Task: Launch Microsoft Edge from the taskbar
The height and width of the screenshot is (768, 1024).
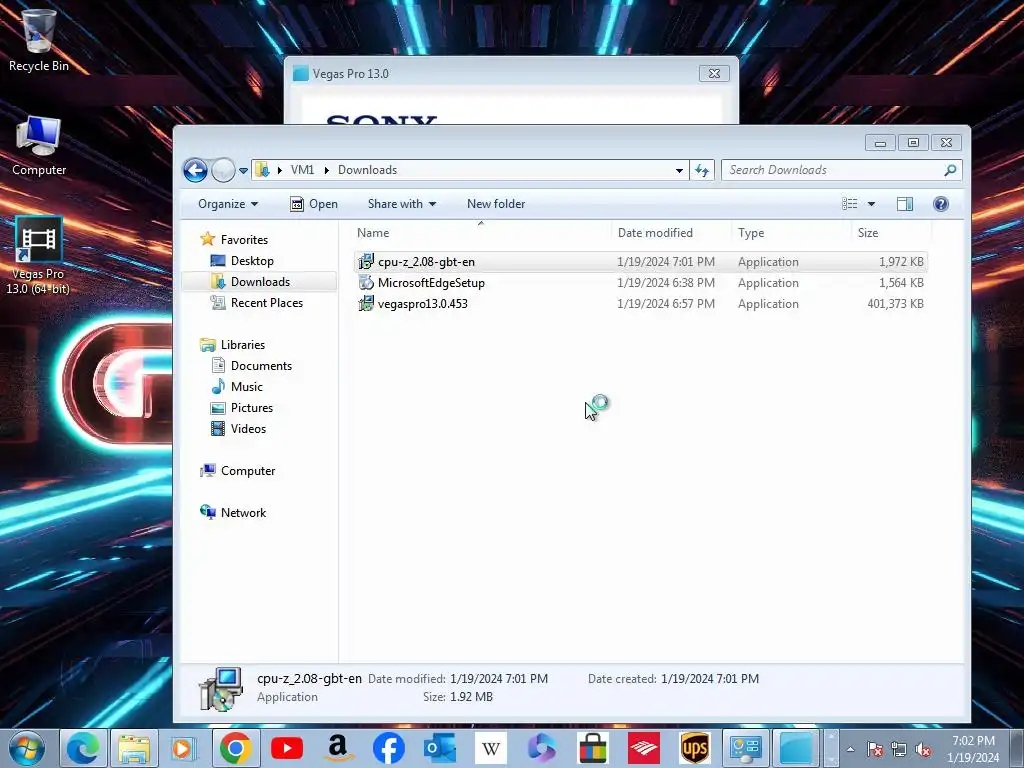Action: click(83, 748)
